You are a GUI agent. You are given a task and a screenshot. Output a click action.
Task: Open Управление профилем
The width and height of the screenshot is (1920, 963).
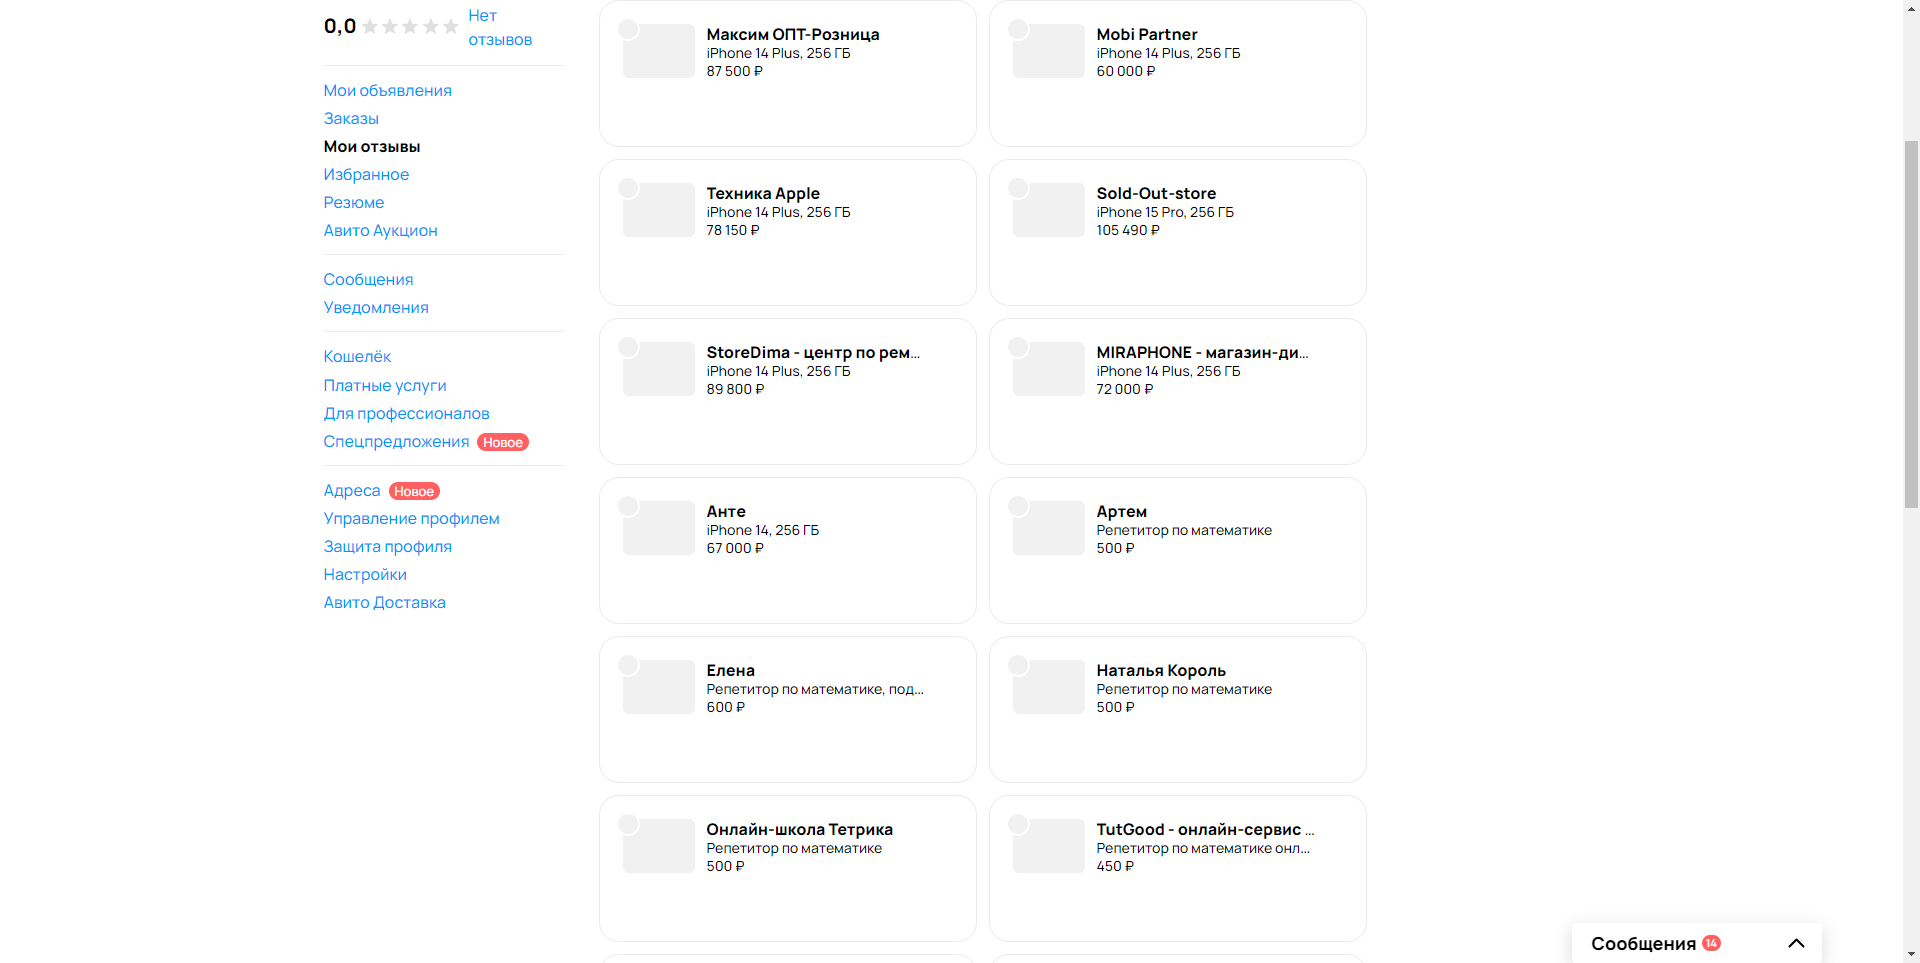tap(411, 519)
